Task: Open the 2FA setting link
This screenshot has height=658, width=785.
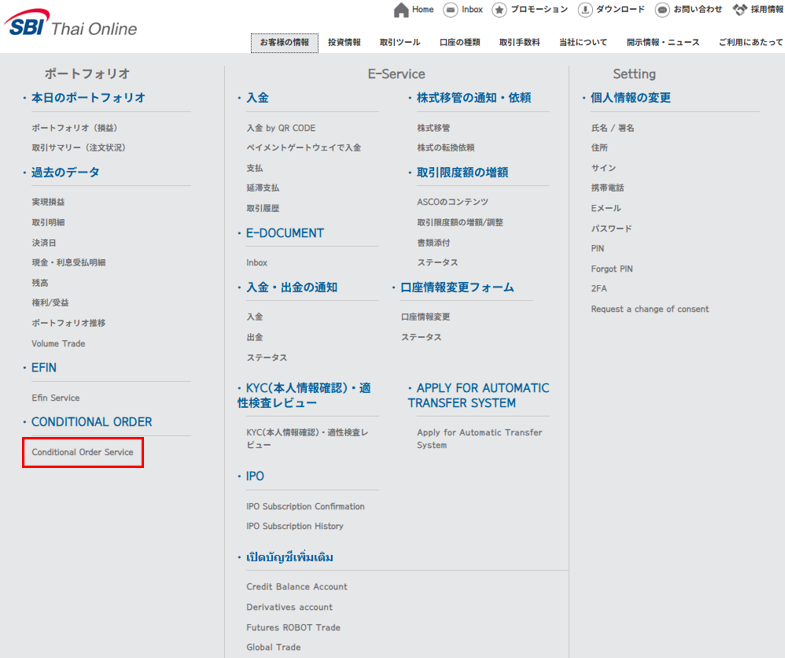Action: 599,288
